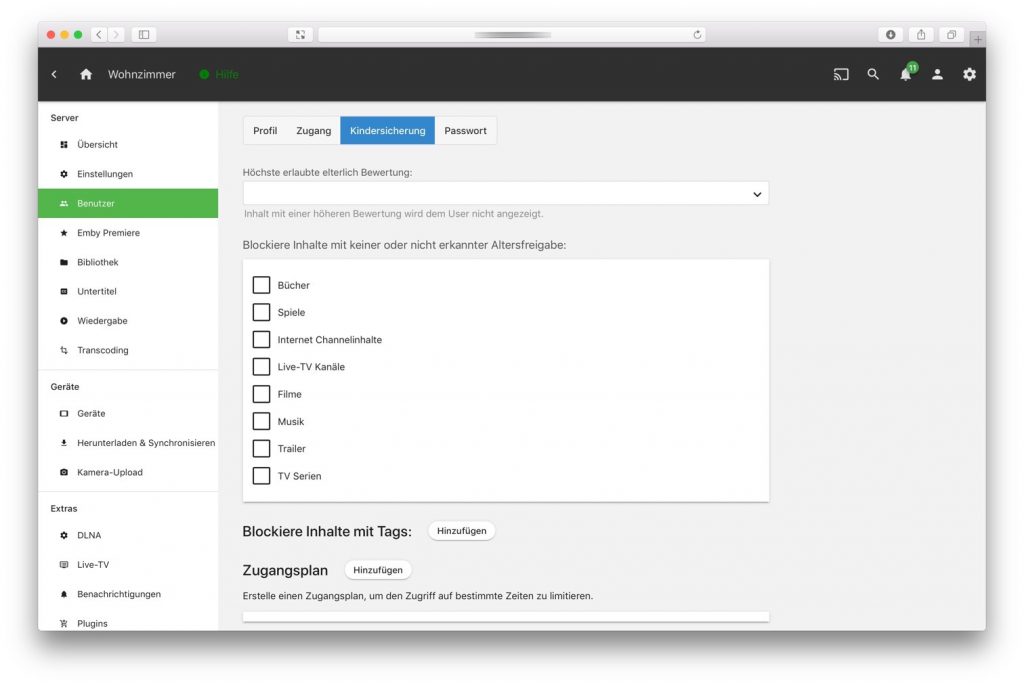
Task: Click the Bibliothek folder icon
Action: [63, 262]
